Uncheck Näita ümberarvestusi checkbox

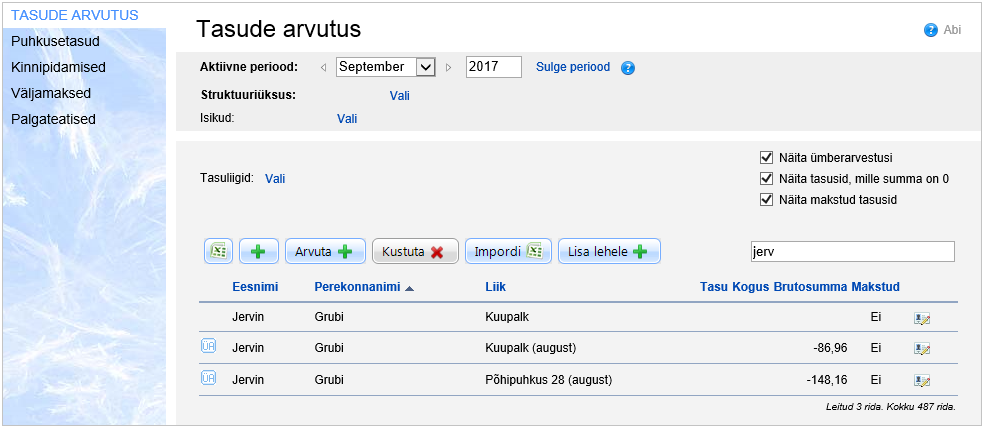pos(767,157)
